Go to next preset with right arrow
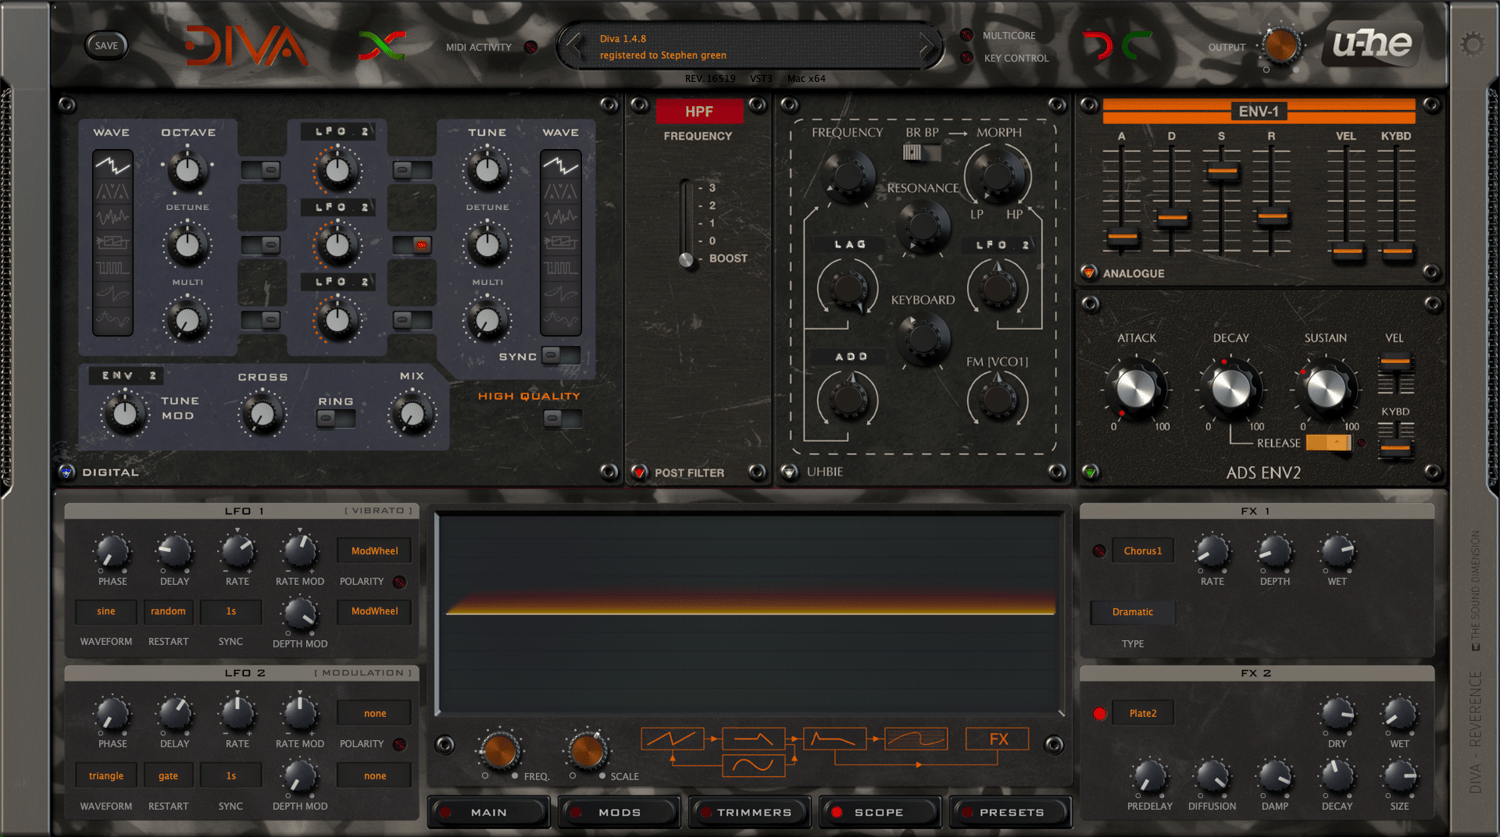 tap(926, 45)
